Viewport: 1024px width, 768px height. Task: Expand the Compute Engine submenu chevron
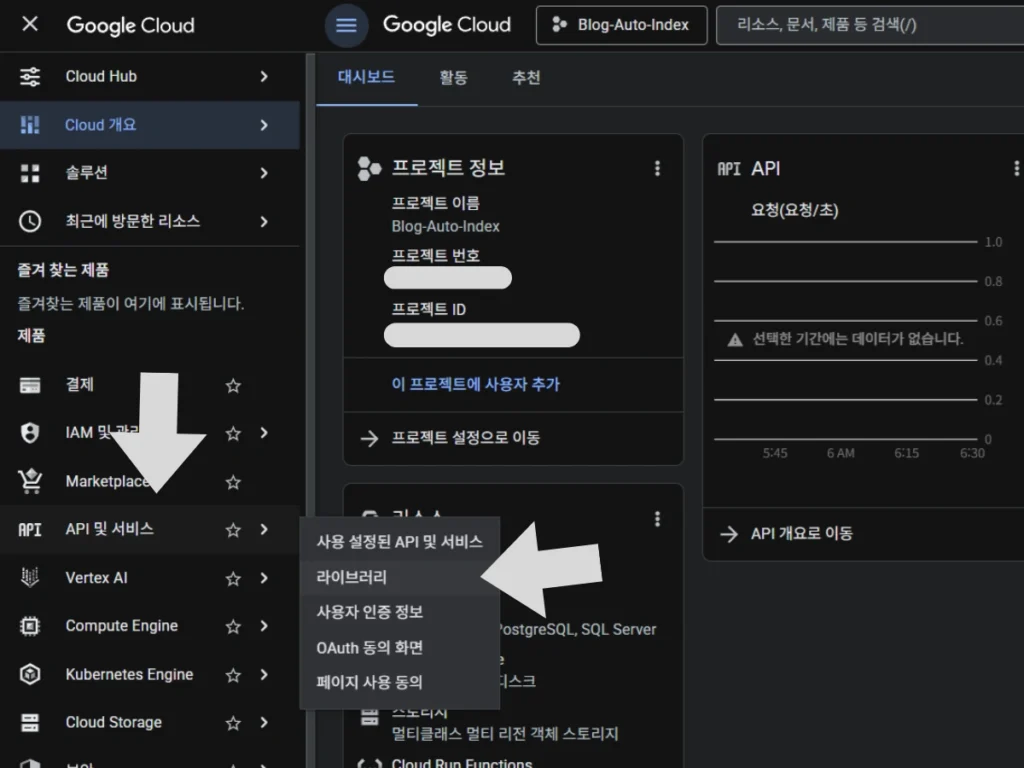click(264, 626)
